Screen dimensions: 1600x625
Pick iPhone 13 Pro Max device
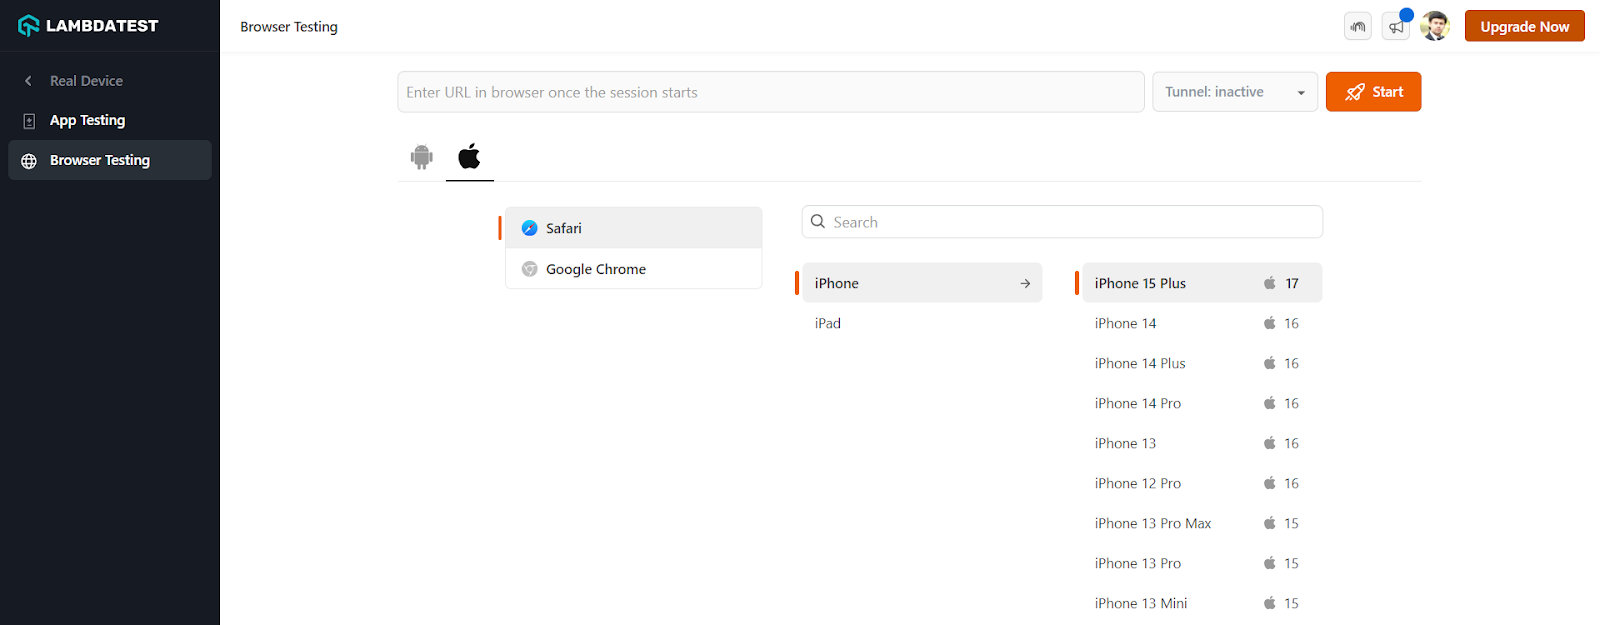1153,523
